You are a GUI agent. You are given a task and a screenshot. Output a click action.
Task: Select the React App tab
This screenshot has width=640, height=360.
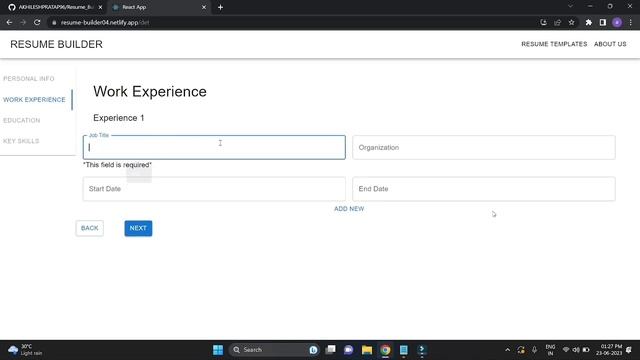(x=159, y=7)
